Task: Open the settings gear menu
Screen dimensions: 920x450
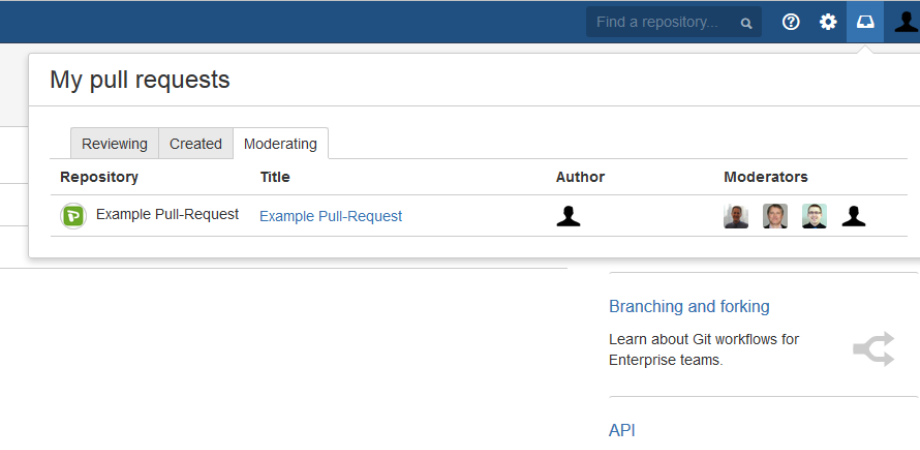Action: [x=828, y=22]
